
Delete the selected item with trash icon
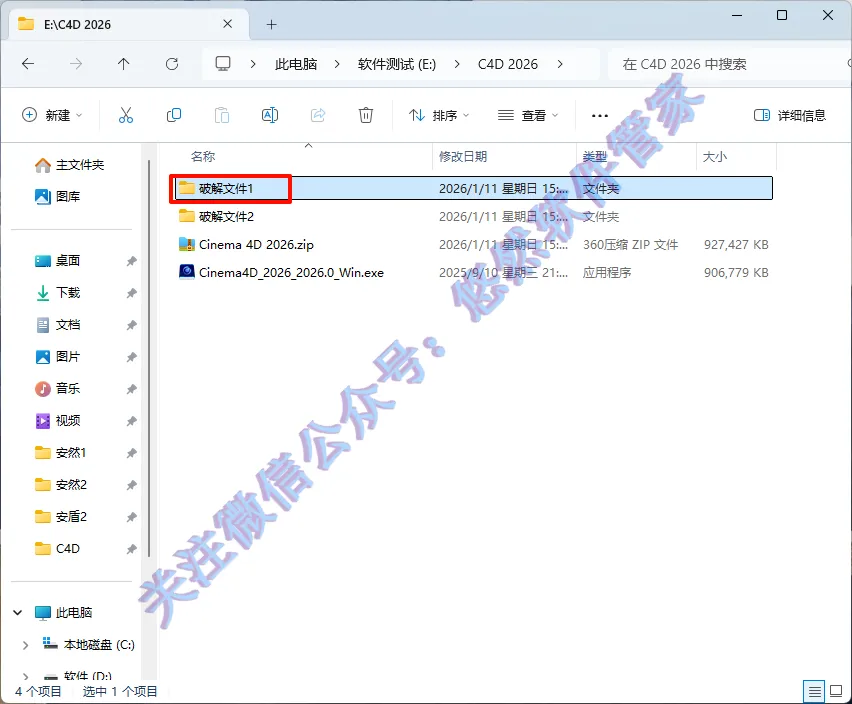pyautogui.click(x=366, y=115)
